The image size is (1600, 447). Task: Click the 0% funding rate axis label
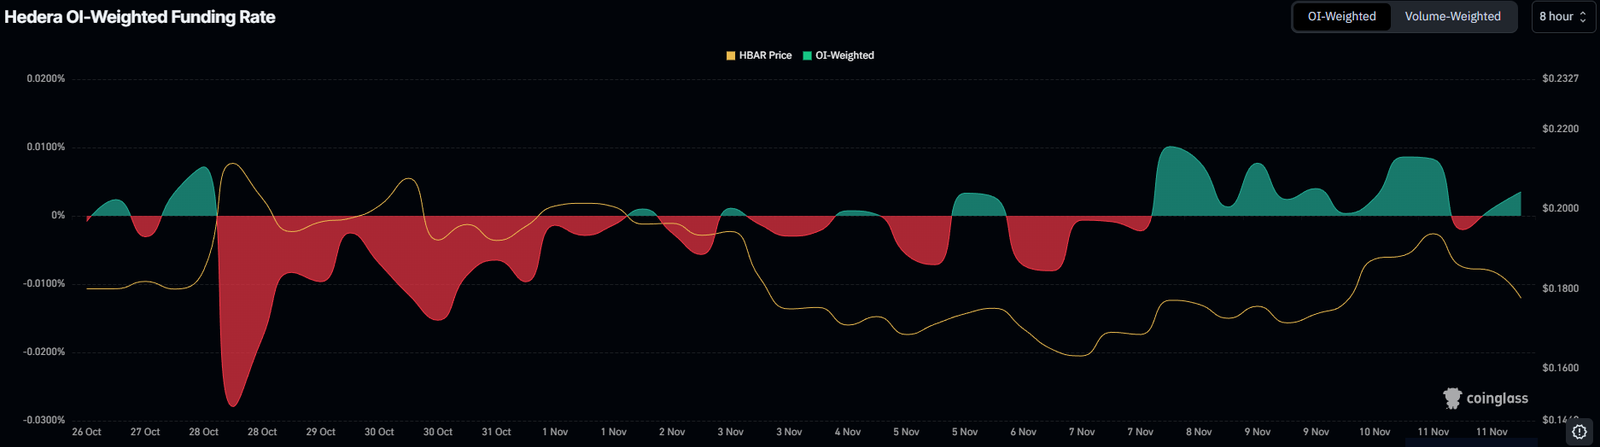click(x=58, y=216)
